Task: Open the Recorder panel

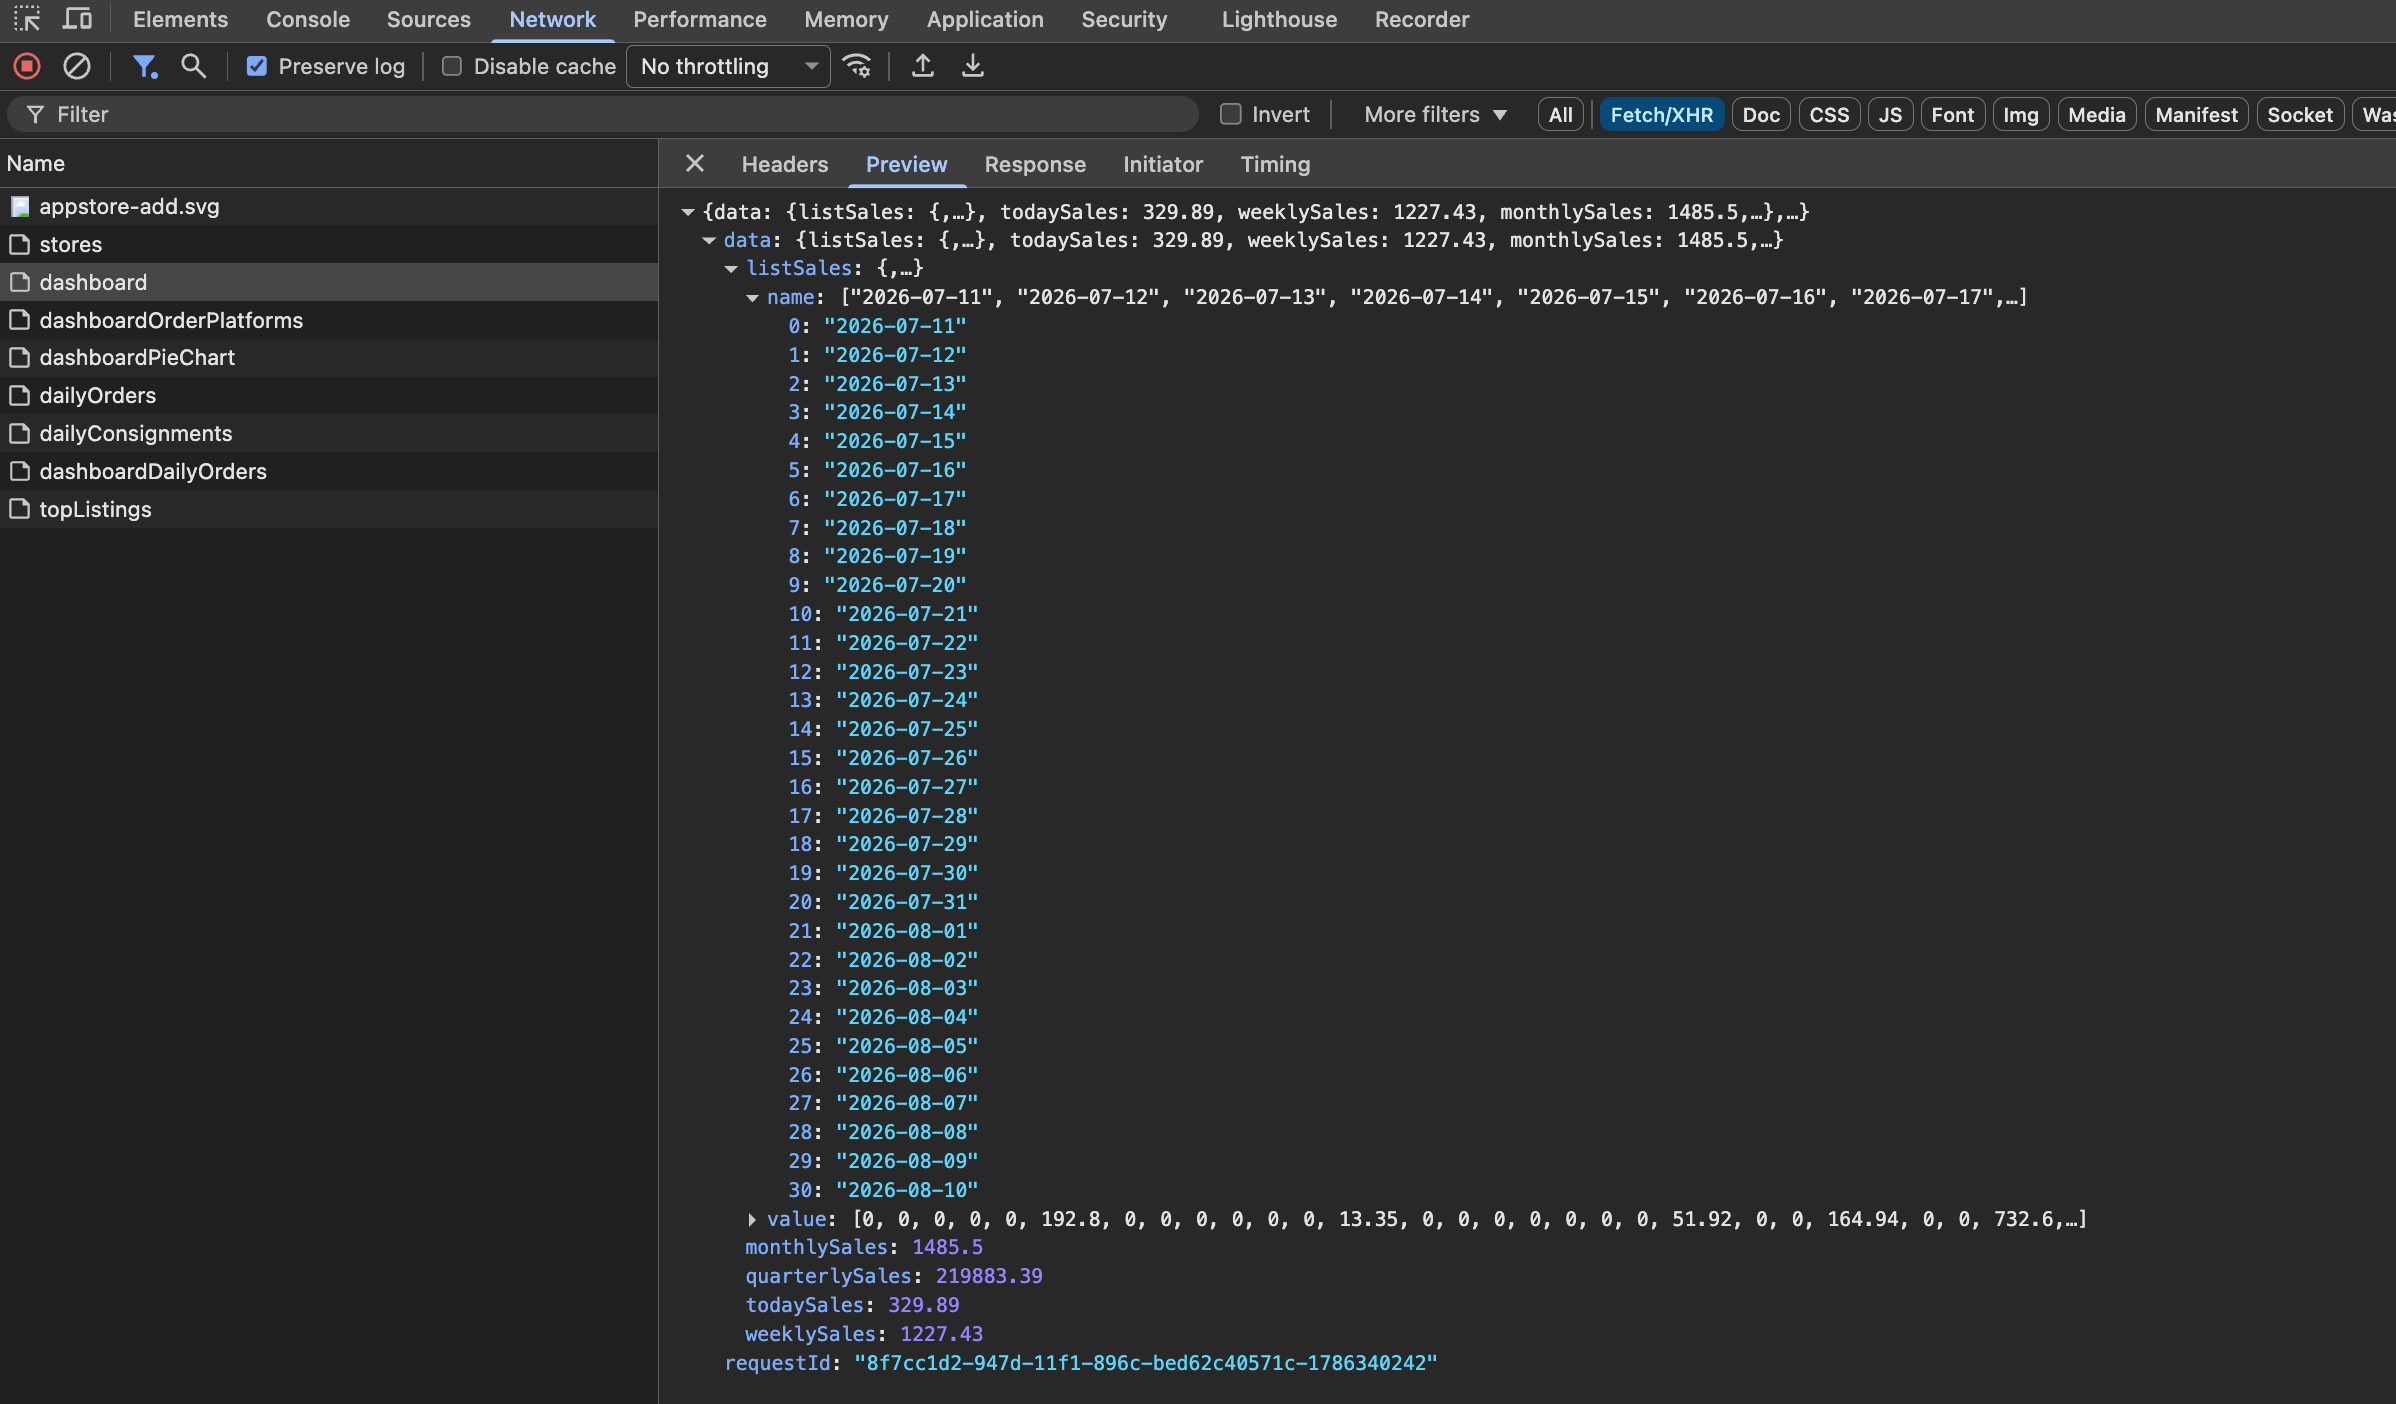Action: tap(1422, 19)
